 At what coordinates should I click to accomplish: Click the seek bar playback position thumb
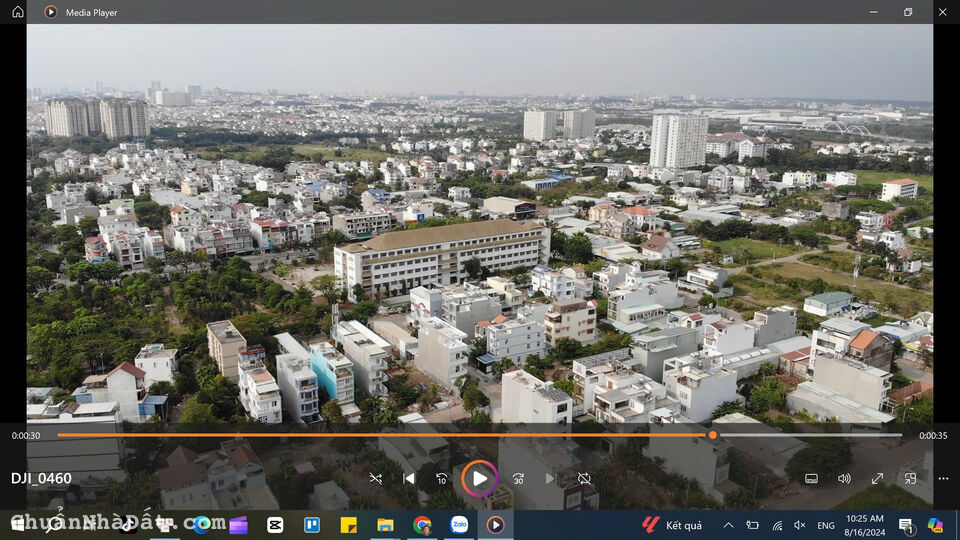pyautogui.click(x=713, y=435)
